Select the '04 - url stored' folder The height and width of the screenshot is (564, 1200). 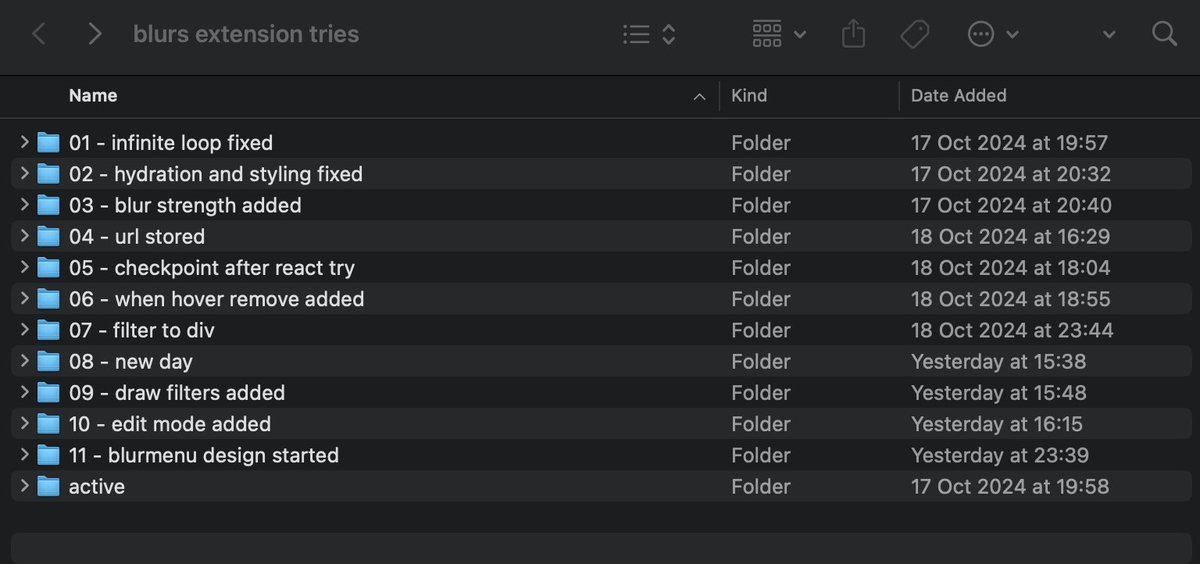[x=136, y=236]
